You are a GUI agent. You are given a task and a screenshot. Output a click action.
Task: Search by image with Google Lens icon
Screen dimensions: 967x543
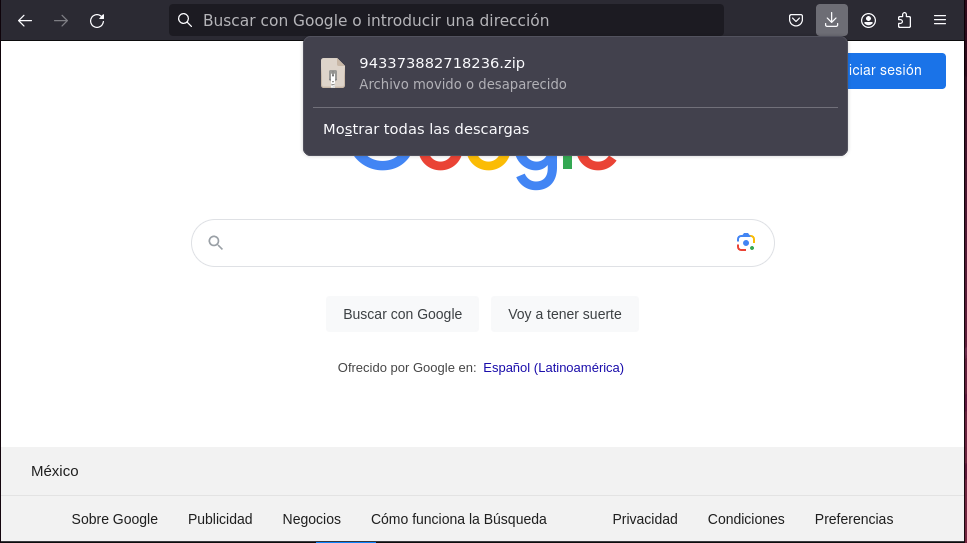pyautogui.click(x=745, y=242)
